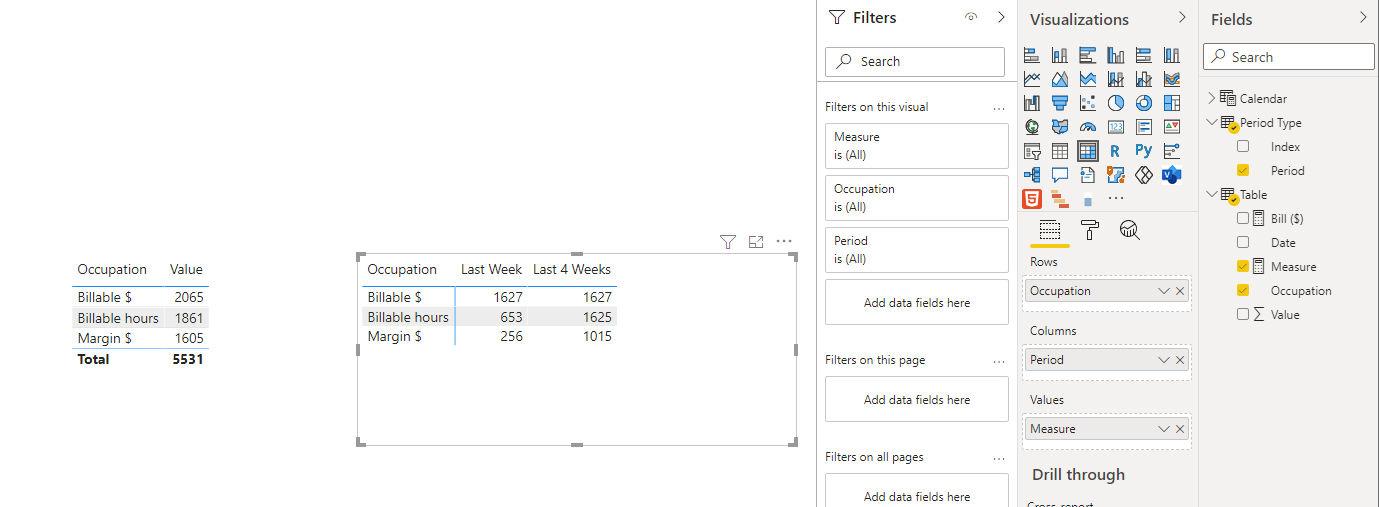Switch to the Format paint roller tab
The image size is (1379, 507).
(1090, 230)
